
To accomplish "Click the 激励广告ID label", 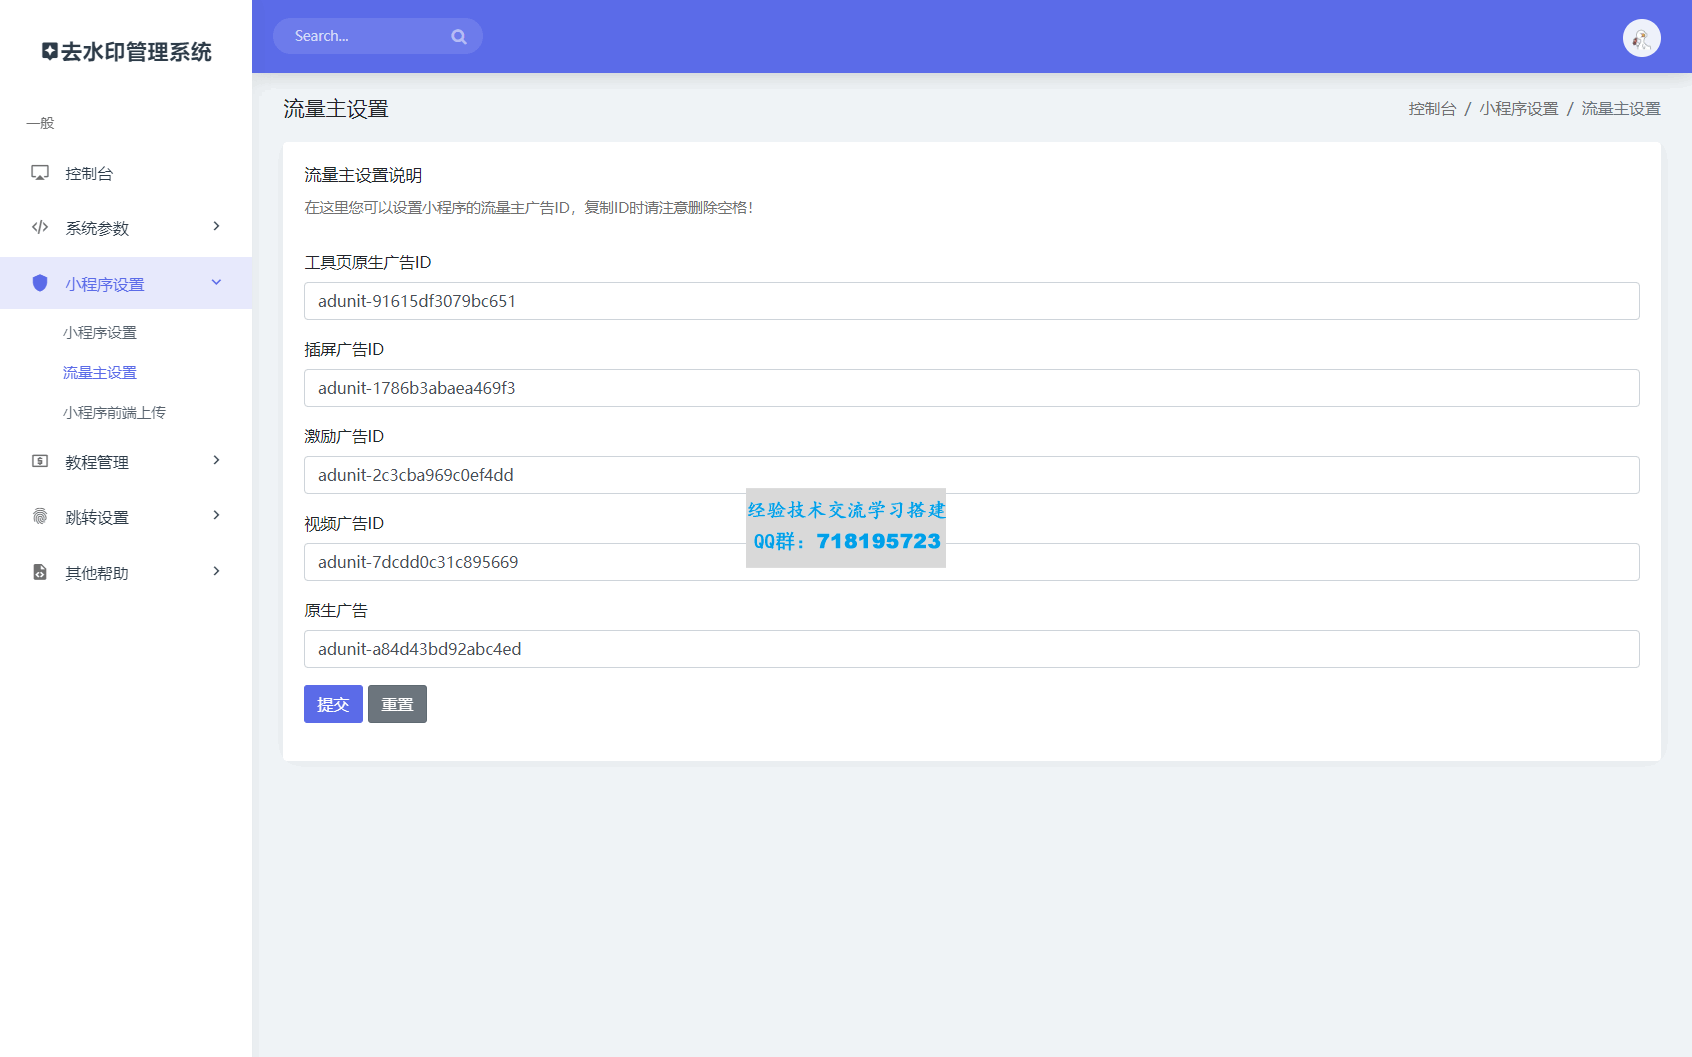I will 344,436.
